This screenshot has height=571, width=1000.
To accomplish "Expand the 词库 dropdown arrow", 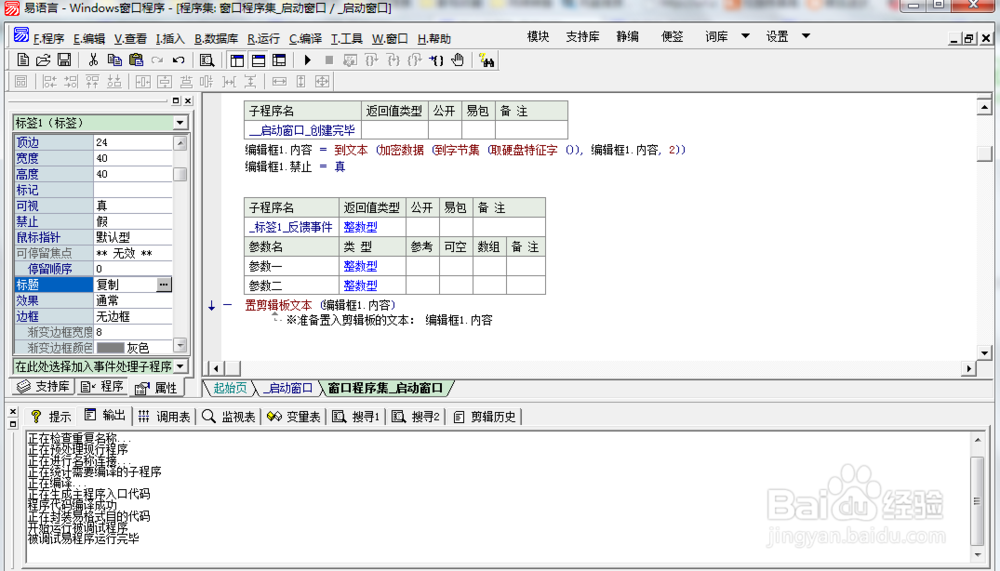I will (x=745, y=36).
